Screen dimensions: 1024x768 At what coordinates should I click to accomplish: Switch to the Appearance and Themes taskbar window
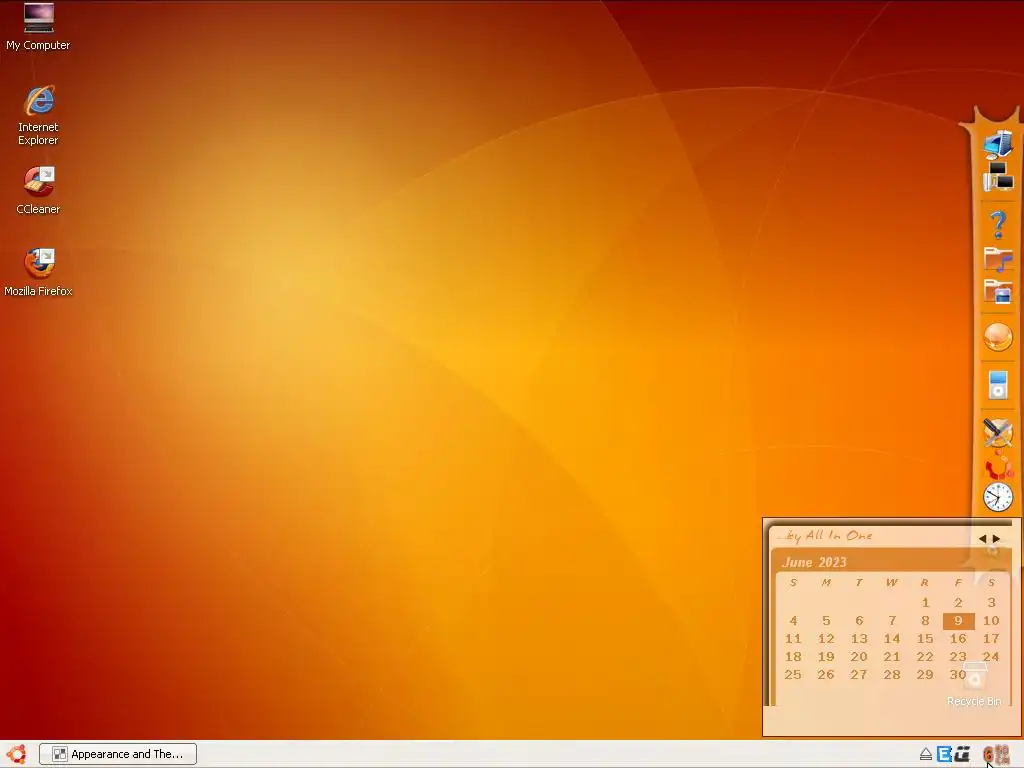coord(118,754)
